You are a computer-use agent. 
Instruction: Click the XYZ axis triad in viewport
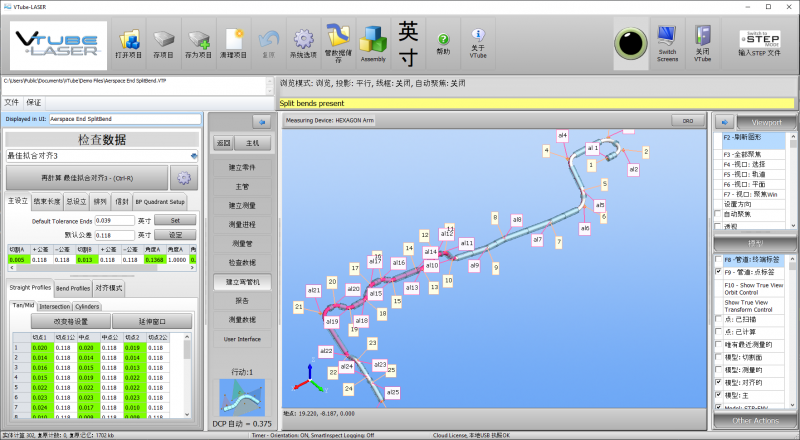(309, 379)
